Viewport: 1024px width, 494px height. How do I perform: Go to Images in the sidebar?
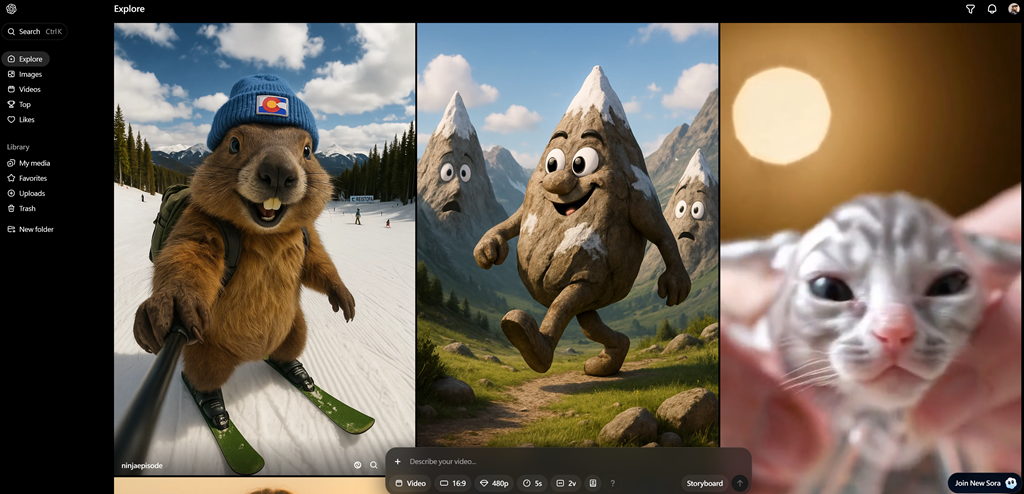coord(30,74)
